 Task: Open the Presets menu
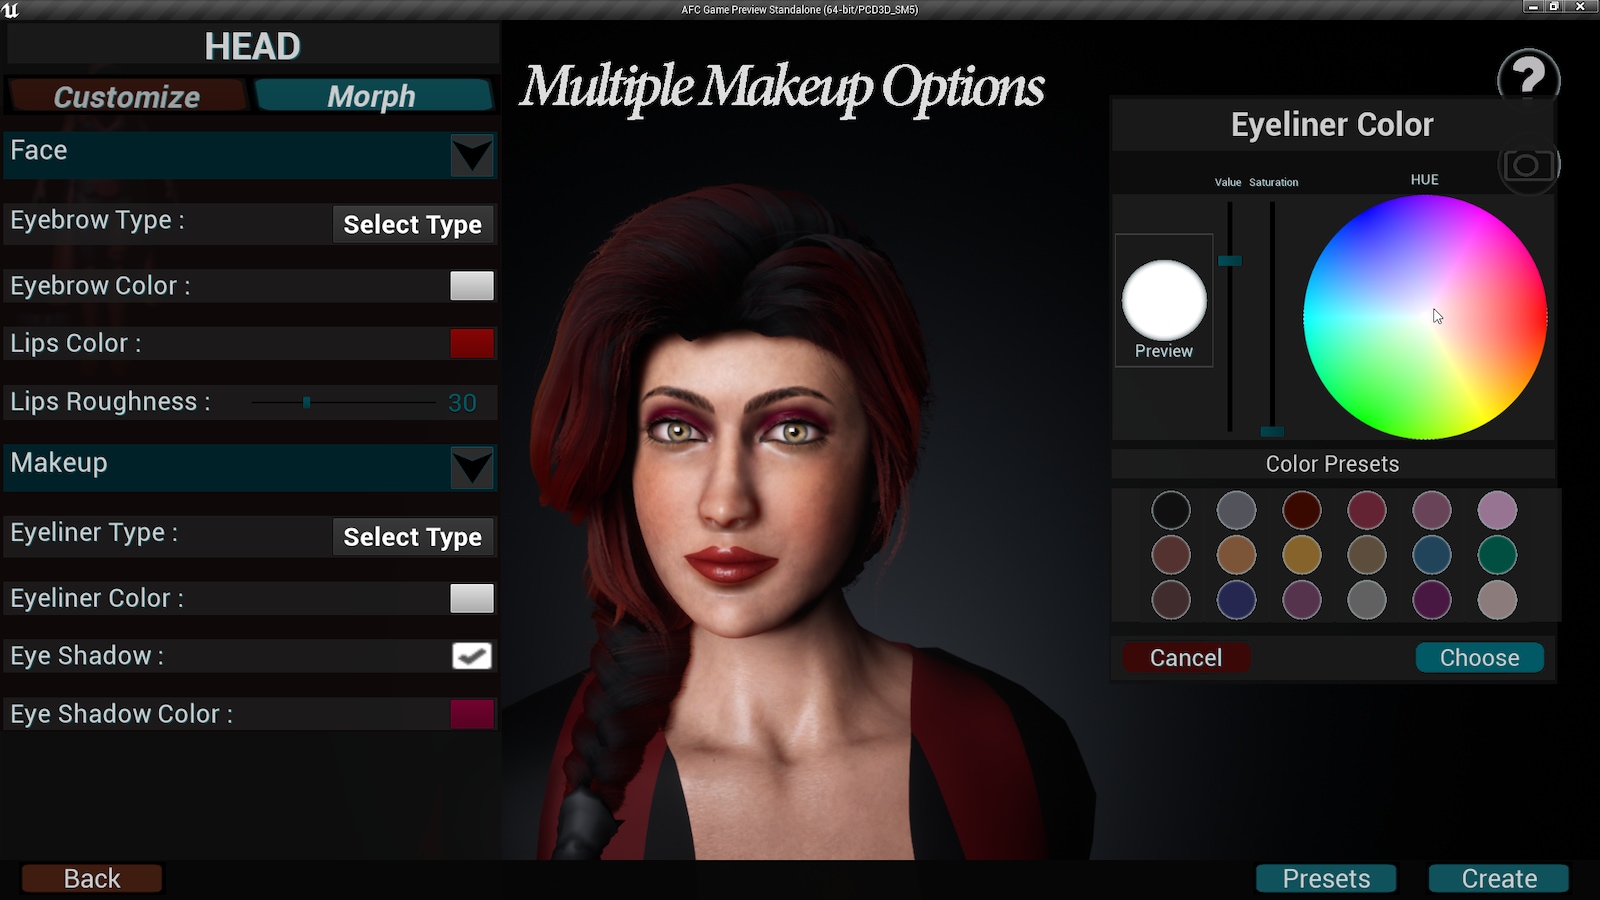1325,878
